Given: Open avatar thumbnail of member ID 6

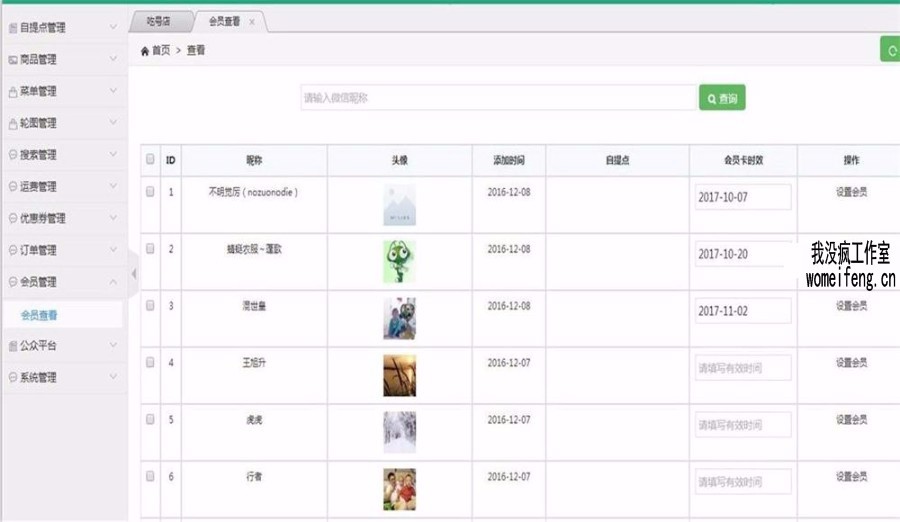Looking at the screenshot, I should tap(399, 489).
